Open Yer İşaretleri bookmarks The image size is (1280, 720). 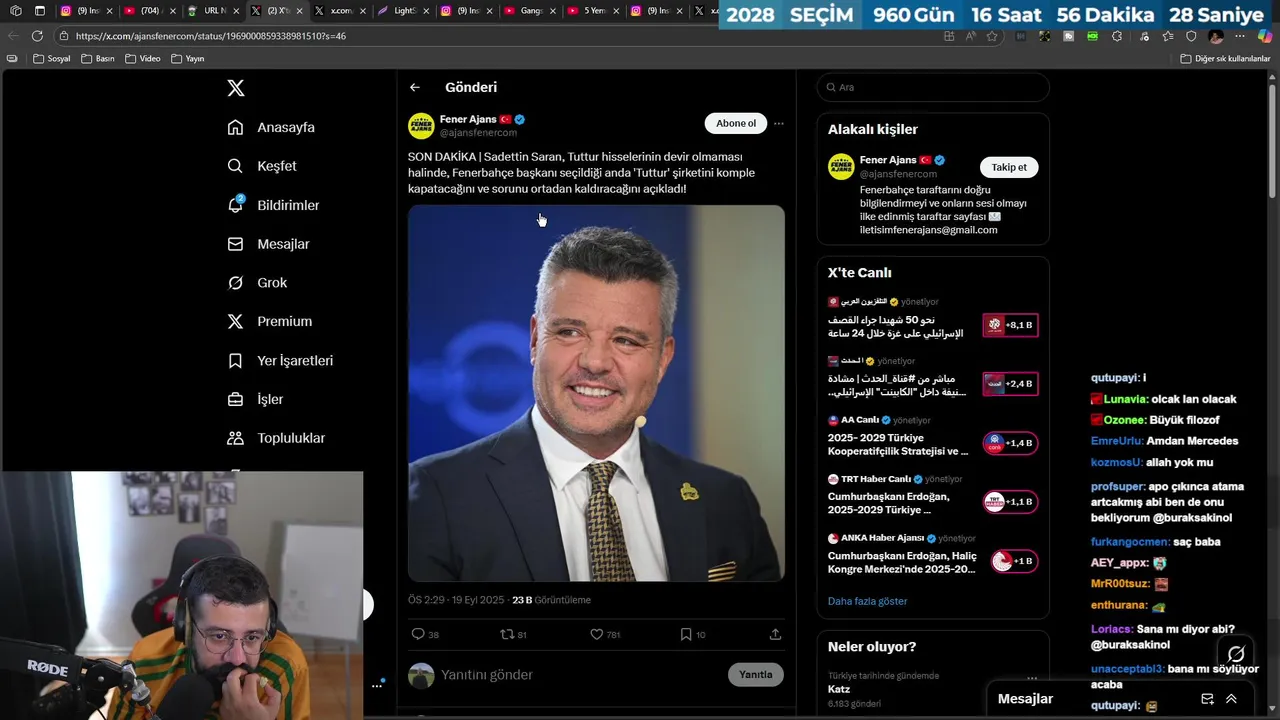[x=280, y=360]
